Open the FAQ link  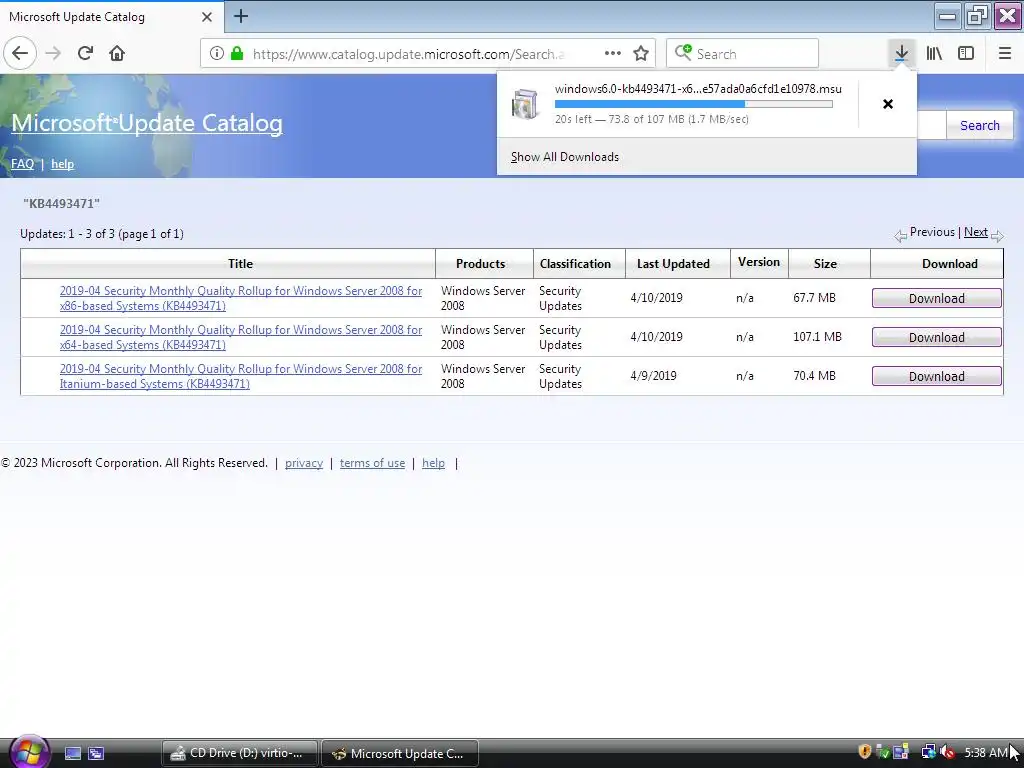[22, 164]
